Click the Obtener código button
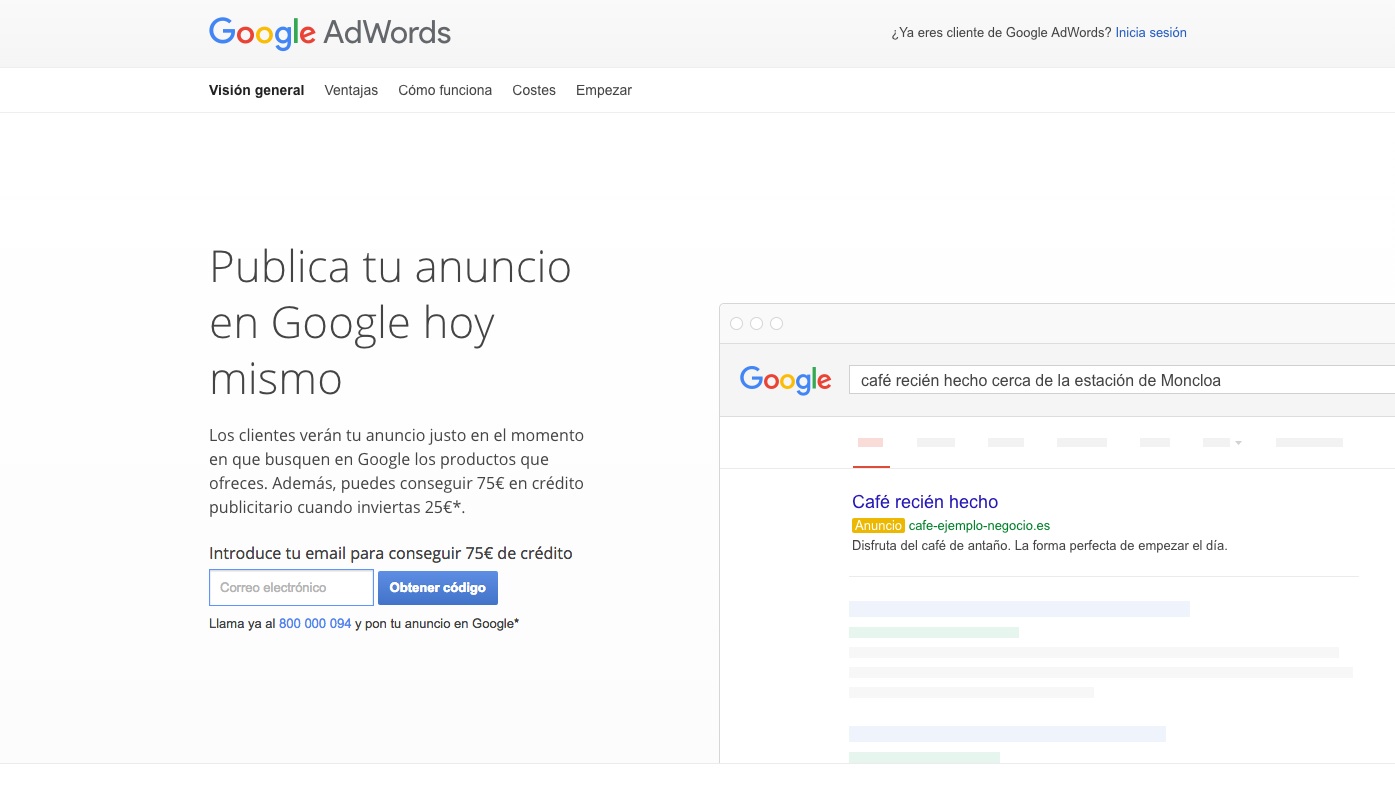The height and width of the screenshot is (787, 1395). tap(438, 587)
